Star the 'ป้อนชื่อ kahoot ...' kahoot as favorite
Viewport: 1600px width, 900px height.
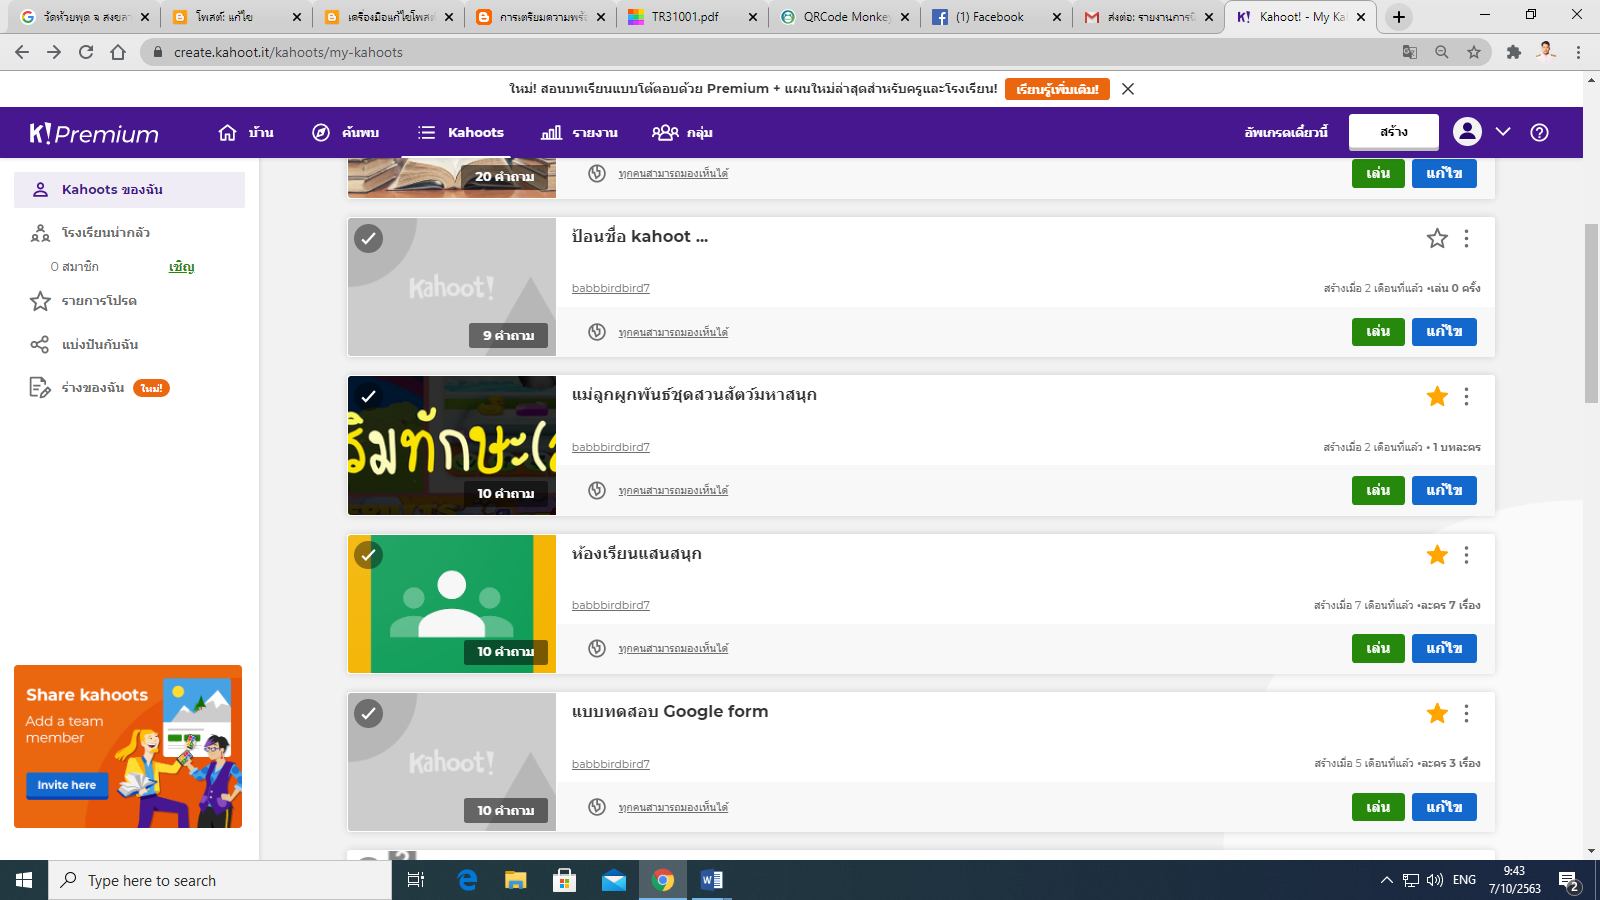point(1437,238)
